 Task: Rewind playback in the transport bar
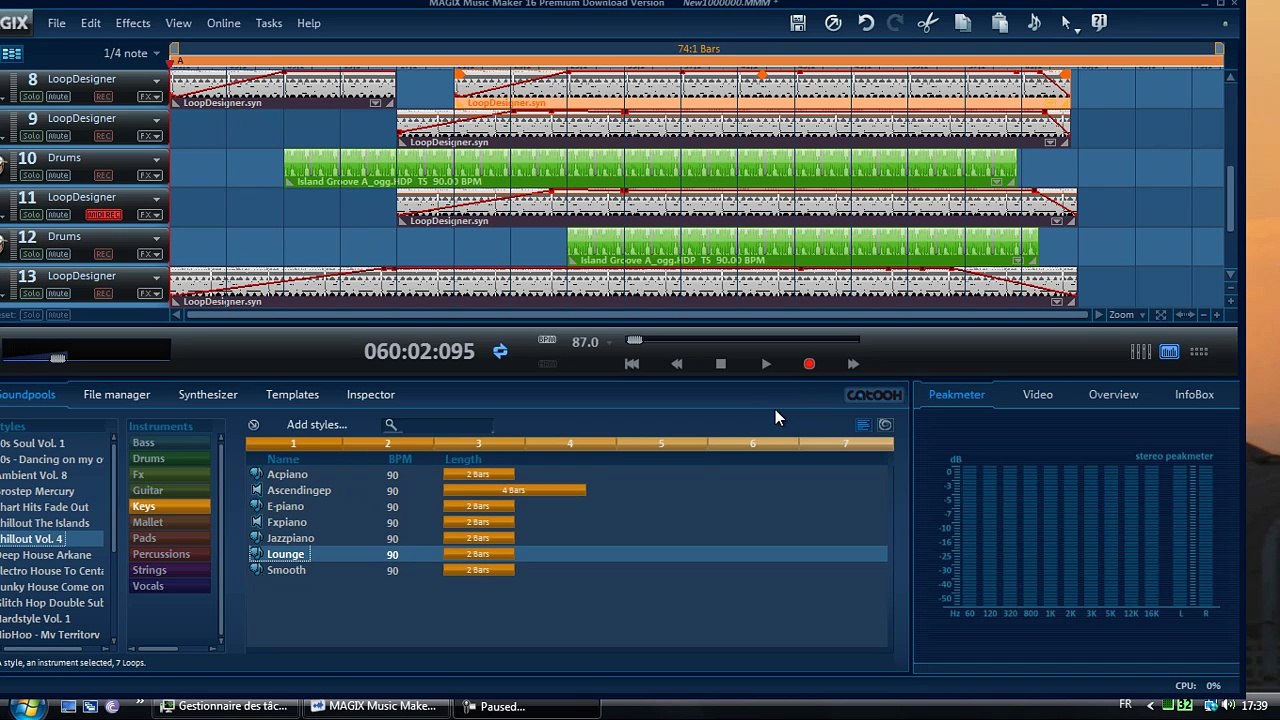pos(677,364)
